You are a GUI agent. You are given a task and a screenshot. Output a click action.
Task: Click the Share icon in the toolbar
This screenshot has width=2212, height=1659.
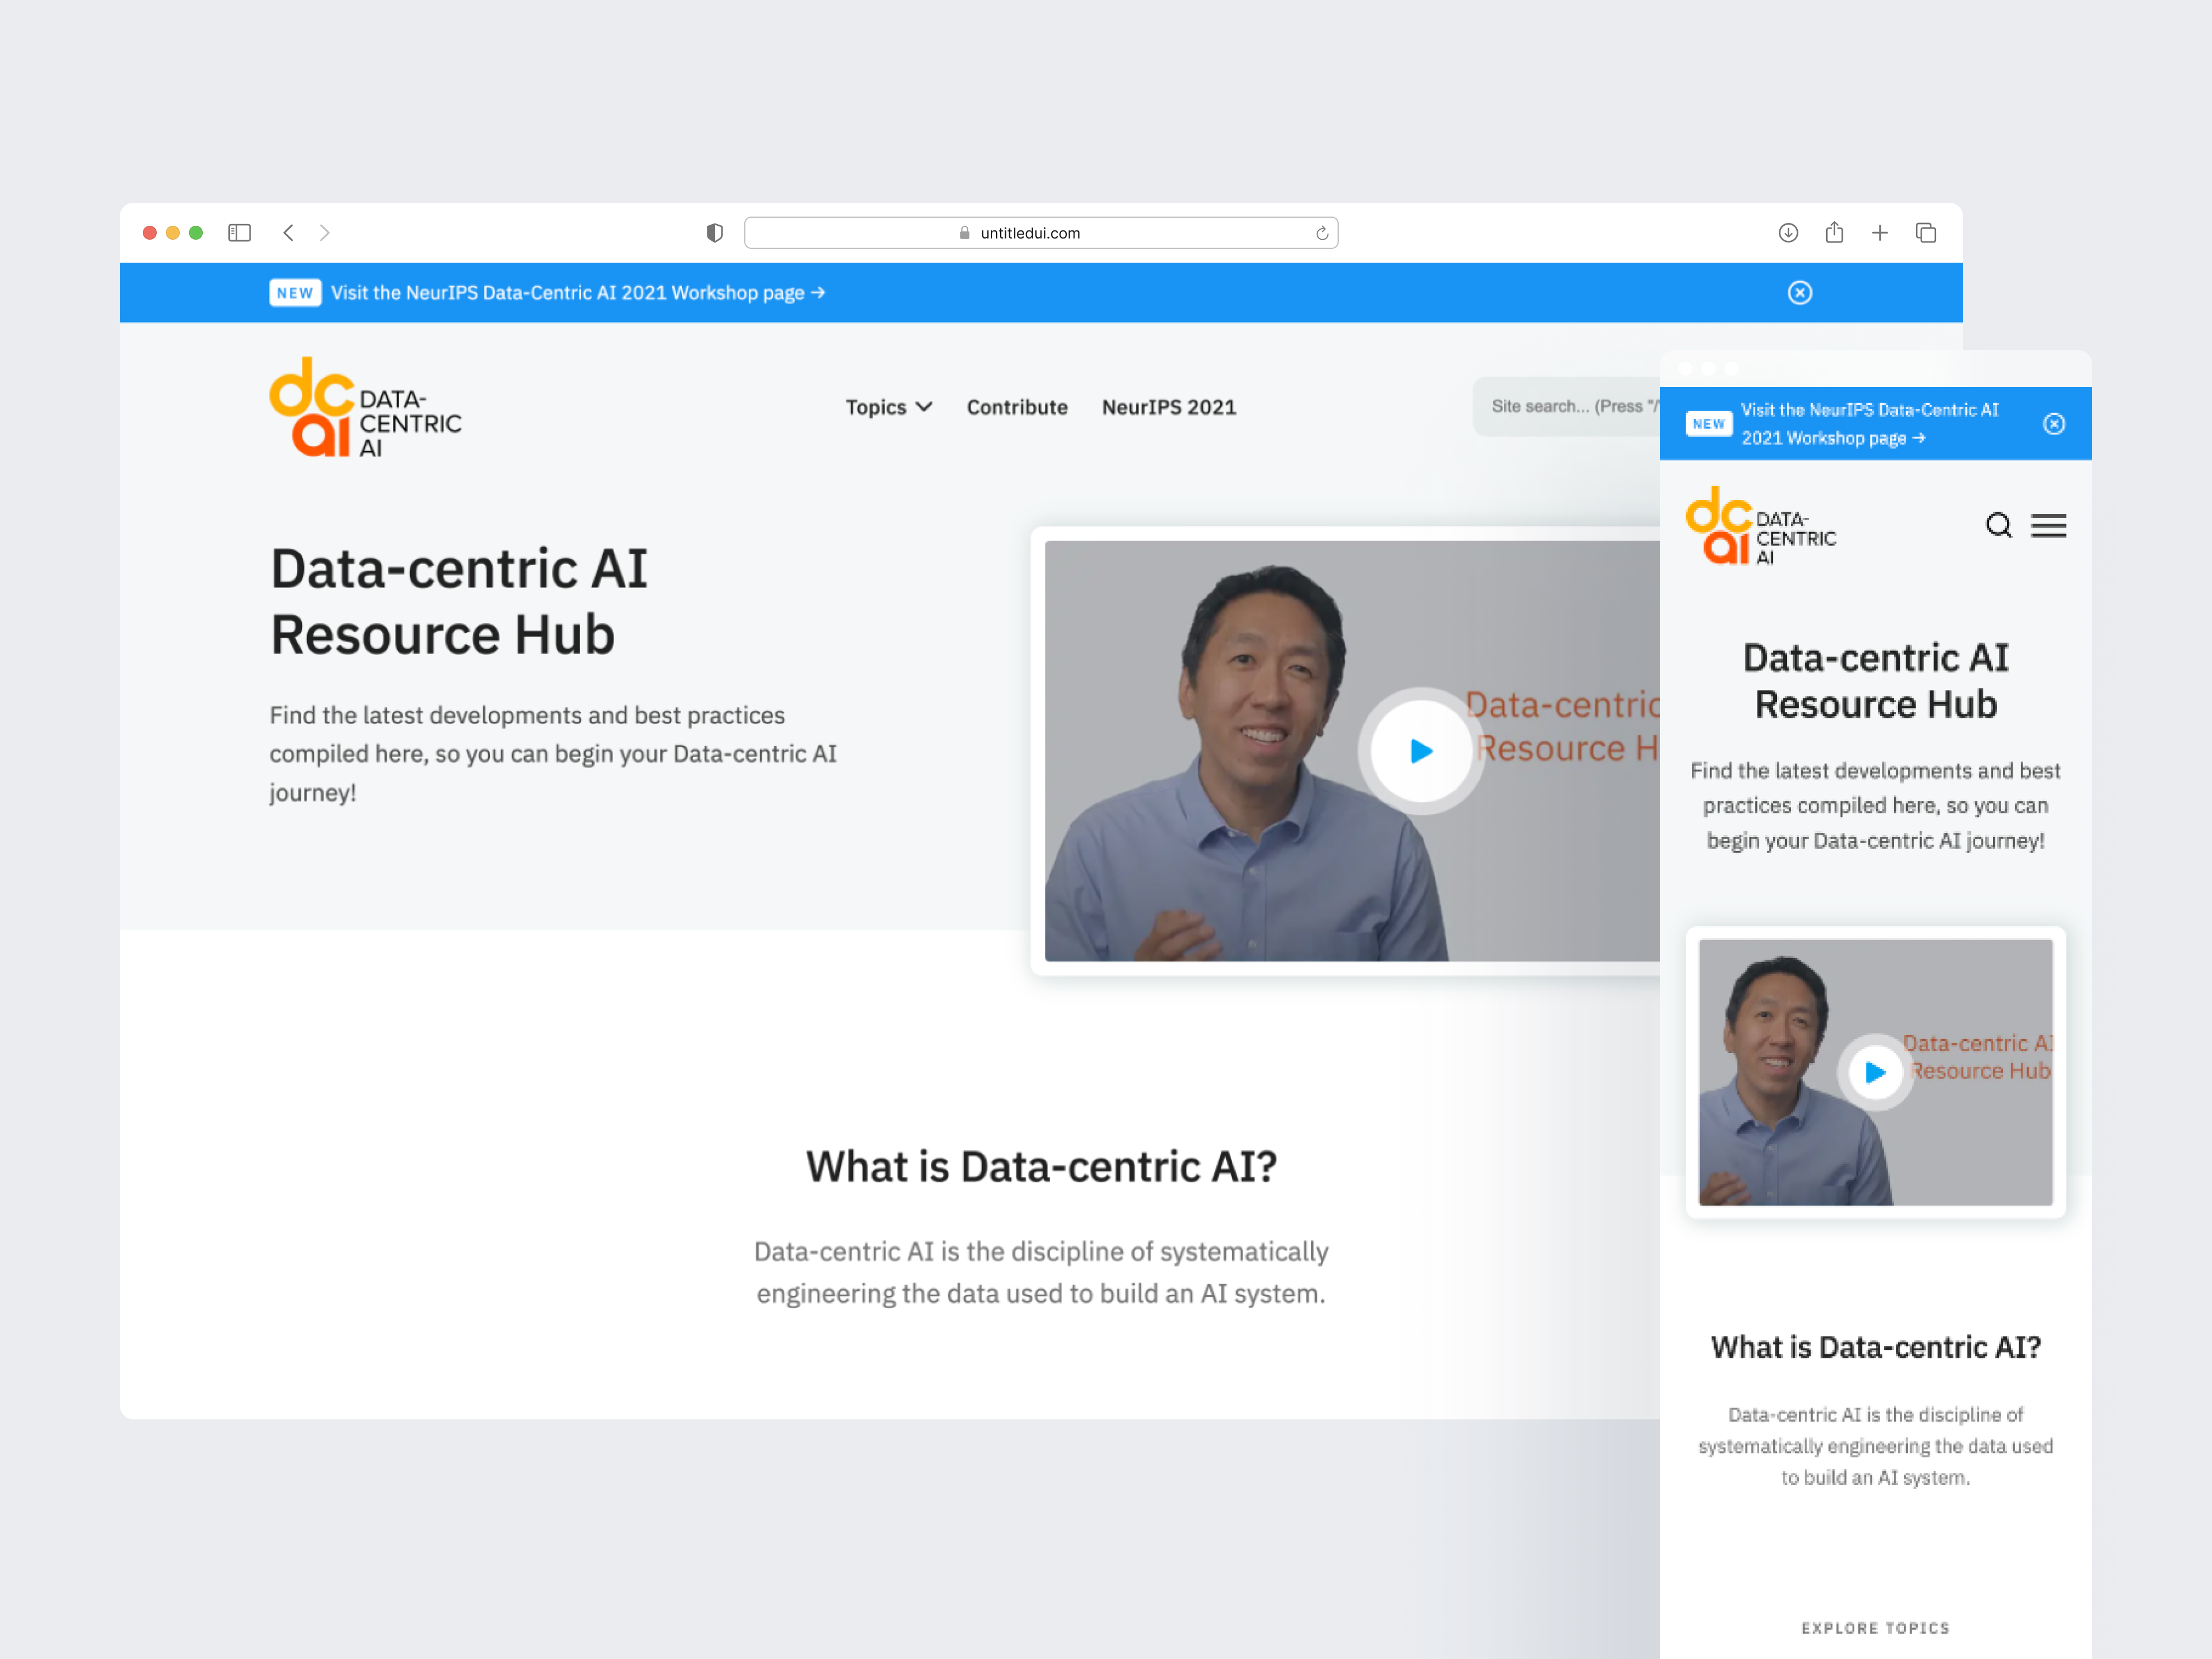(1834, 232)
